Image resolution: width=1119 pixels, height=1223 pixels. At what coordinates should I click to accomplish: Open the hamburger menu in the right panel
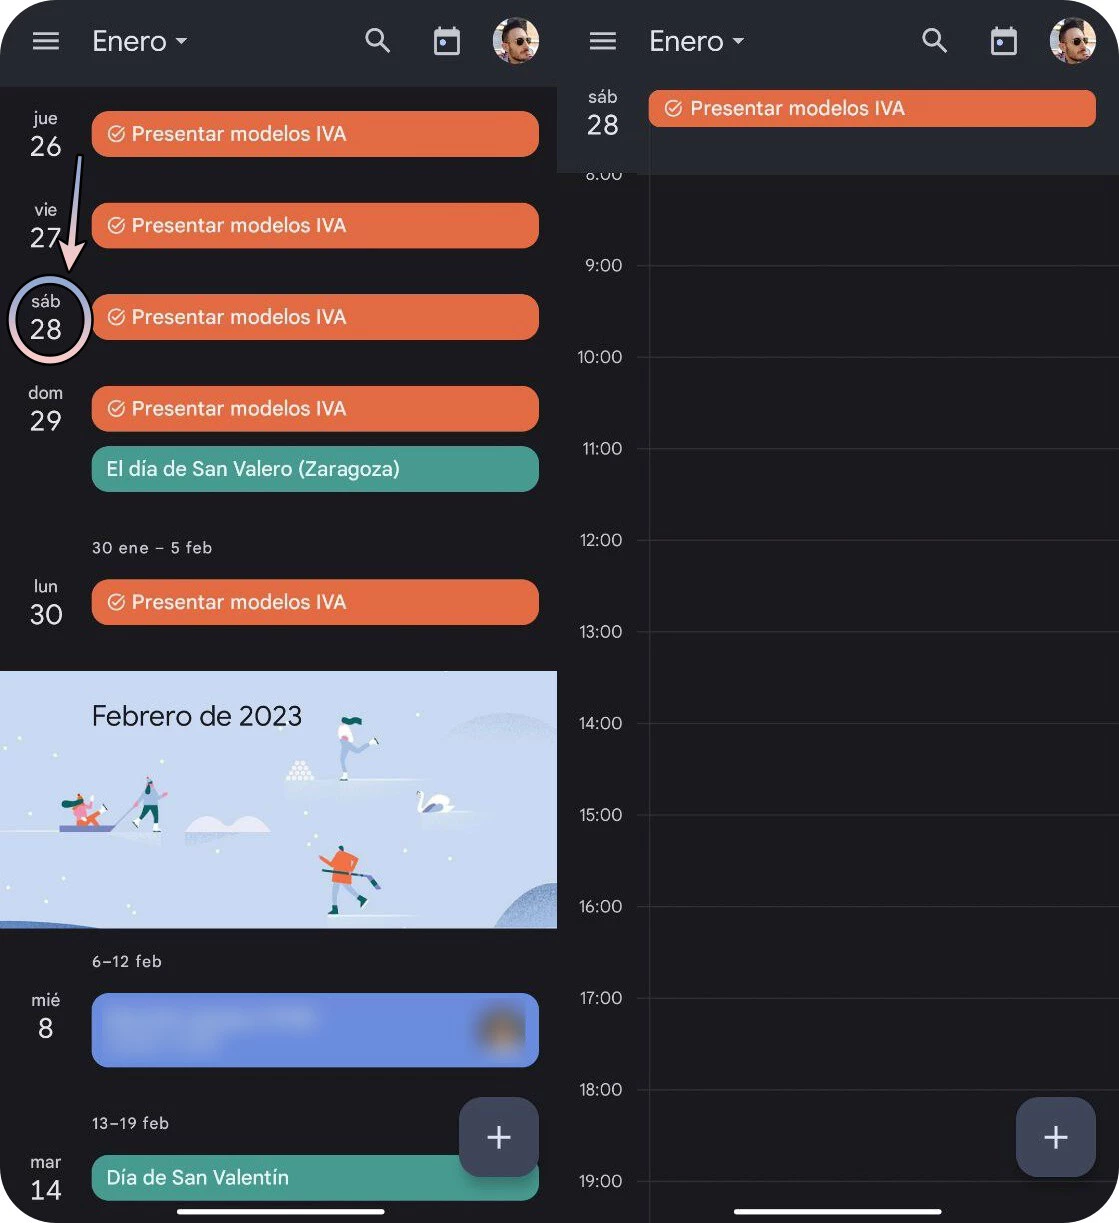coord(602,41)
